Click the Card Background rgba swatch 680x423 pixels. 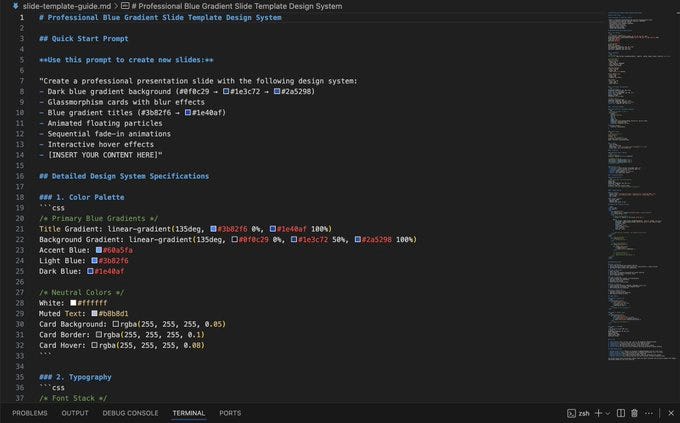pos(116,324)
